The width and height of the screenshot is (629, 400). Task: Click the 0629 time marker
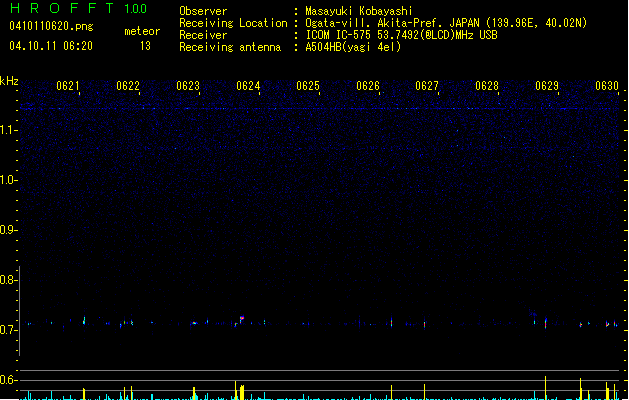coord(547,86)
